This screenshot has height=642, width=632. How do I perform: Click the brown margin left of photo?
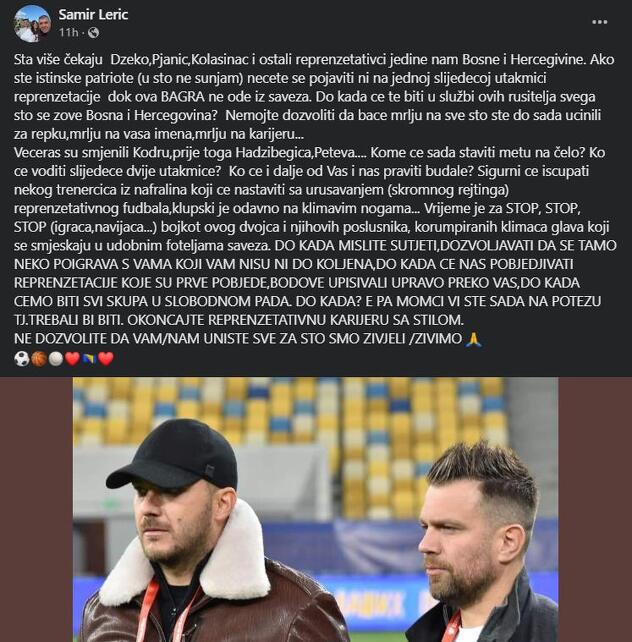(36, 509)
